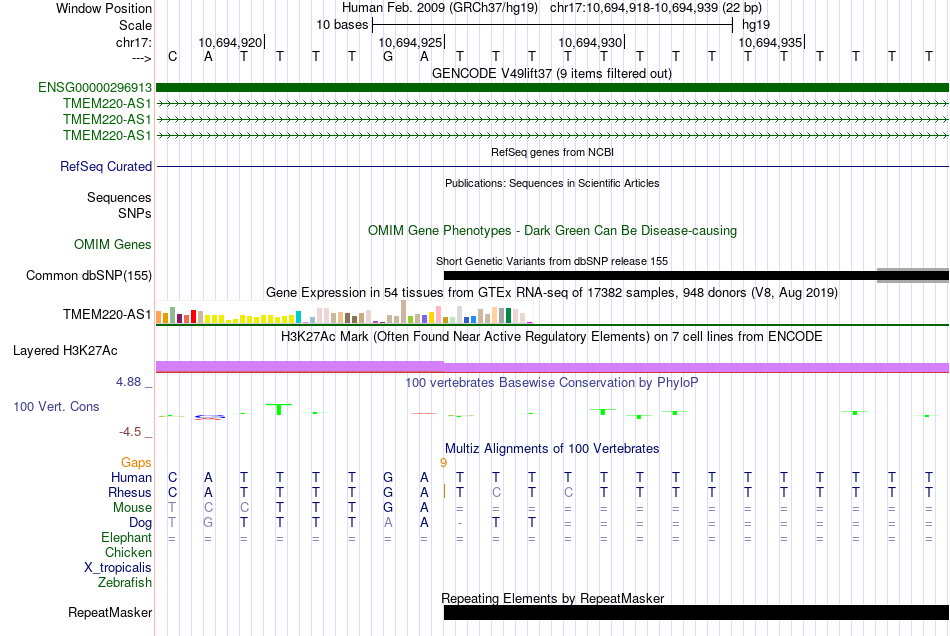Click Human Feb. 2009 (GRCh37/hg19) assembly title
The image size is (950, 636).
click(440, 8)
